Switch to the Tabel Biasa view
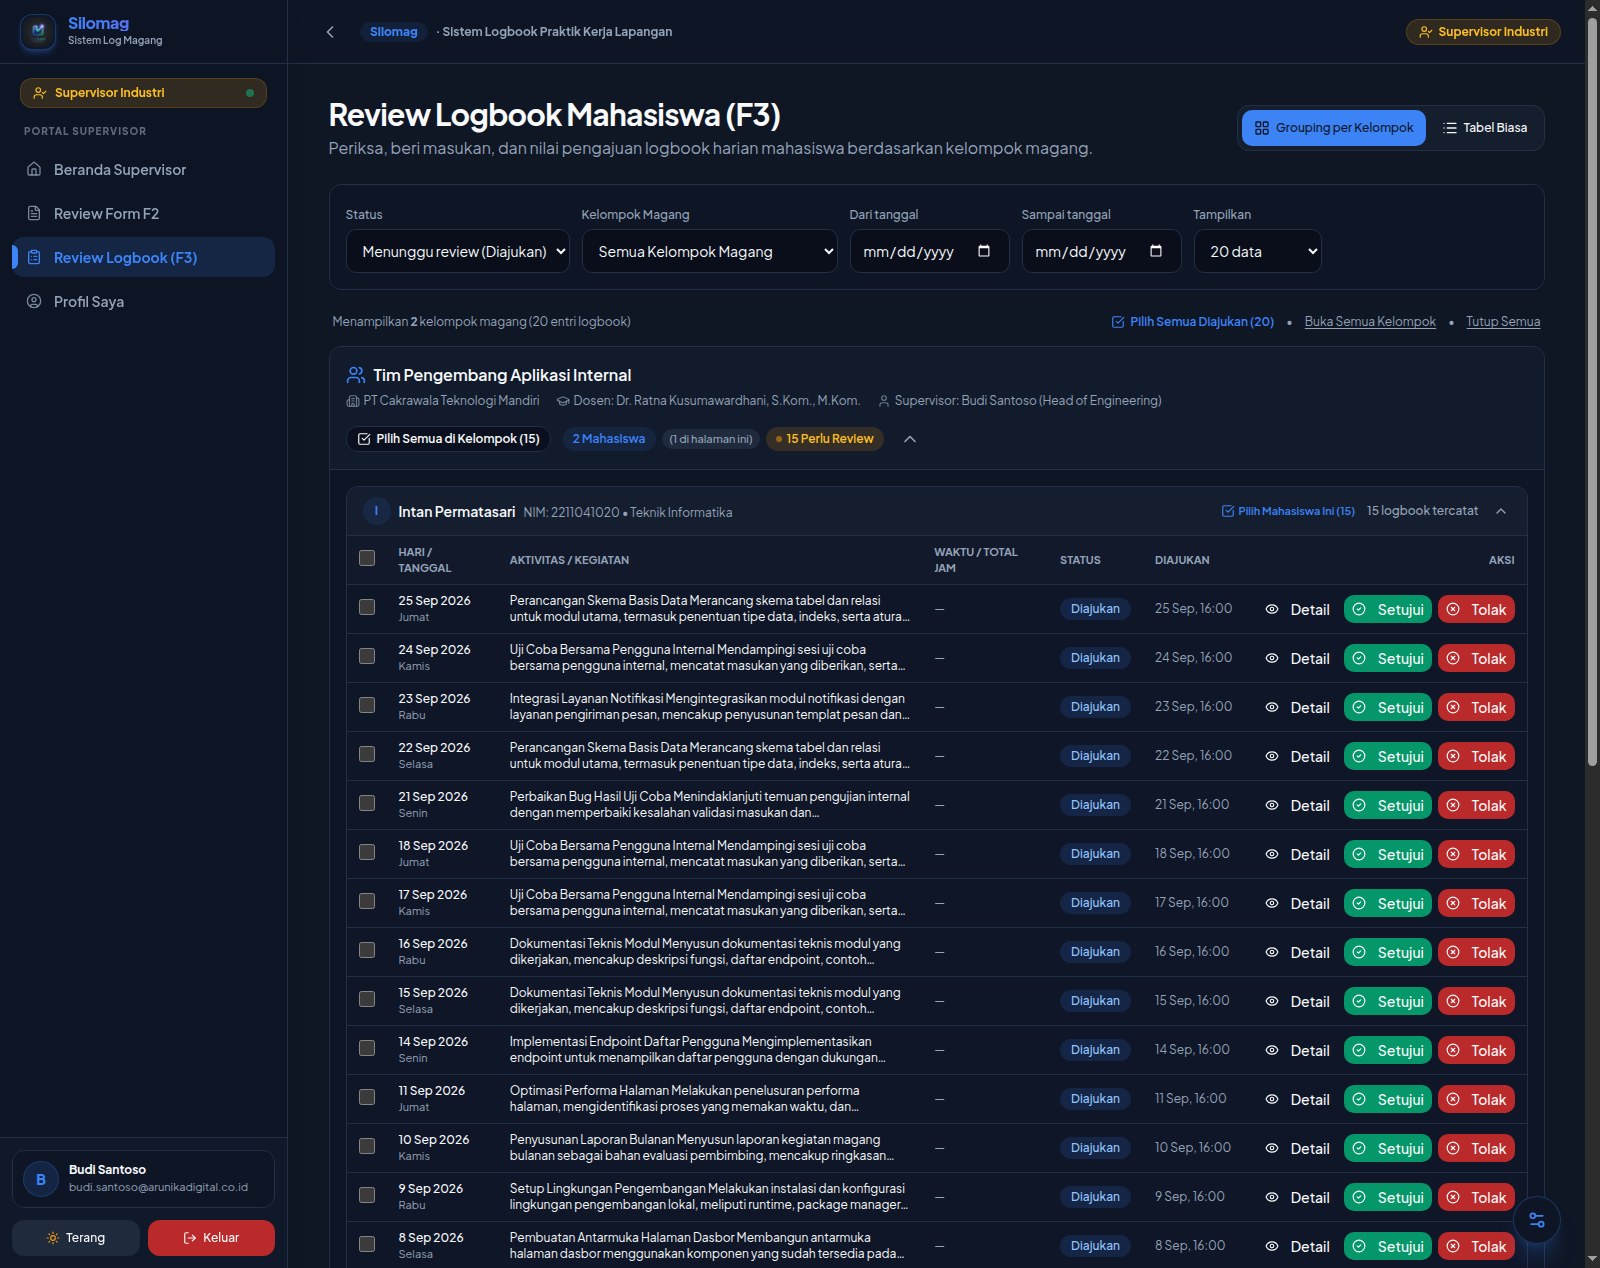The height and width of the screenshot is (1268, 1600). point(1485,128)
